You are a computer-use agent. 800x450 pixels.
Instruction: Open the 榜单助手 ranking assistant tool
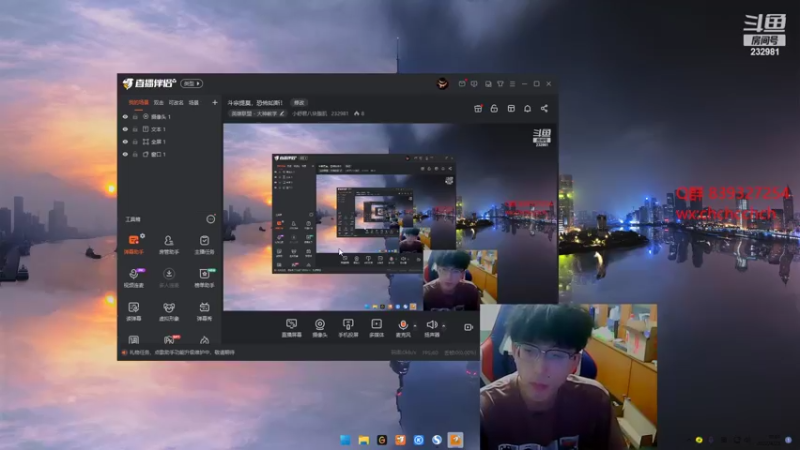pyautogui.click(x=204, y=278)
